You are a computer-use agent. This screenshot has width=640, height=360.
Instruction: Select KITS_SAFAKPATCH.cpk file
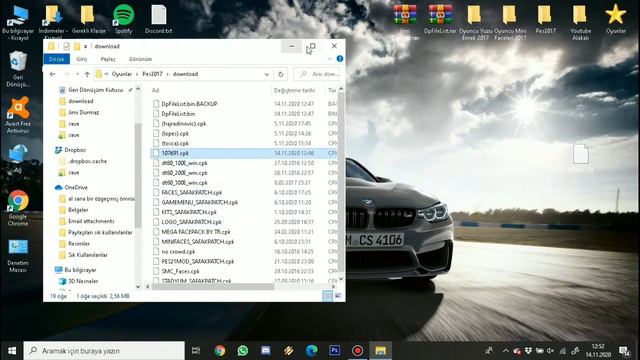[189, 212]
